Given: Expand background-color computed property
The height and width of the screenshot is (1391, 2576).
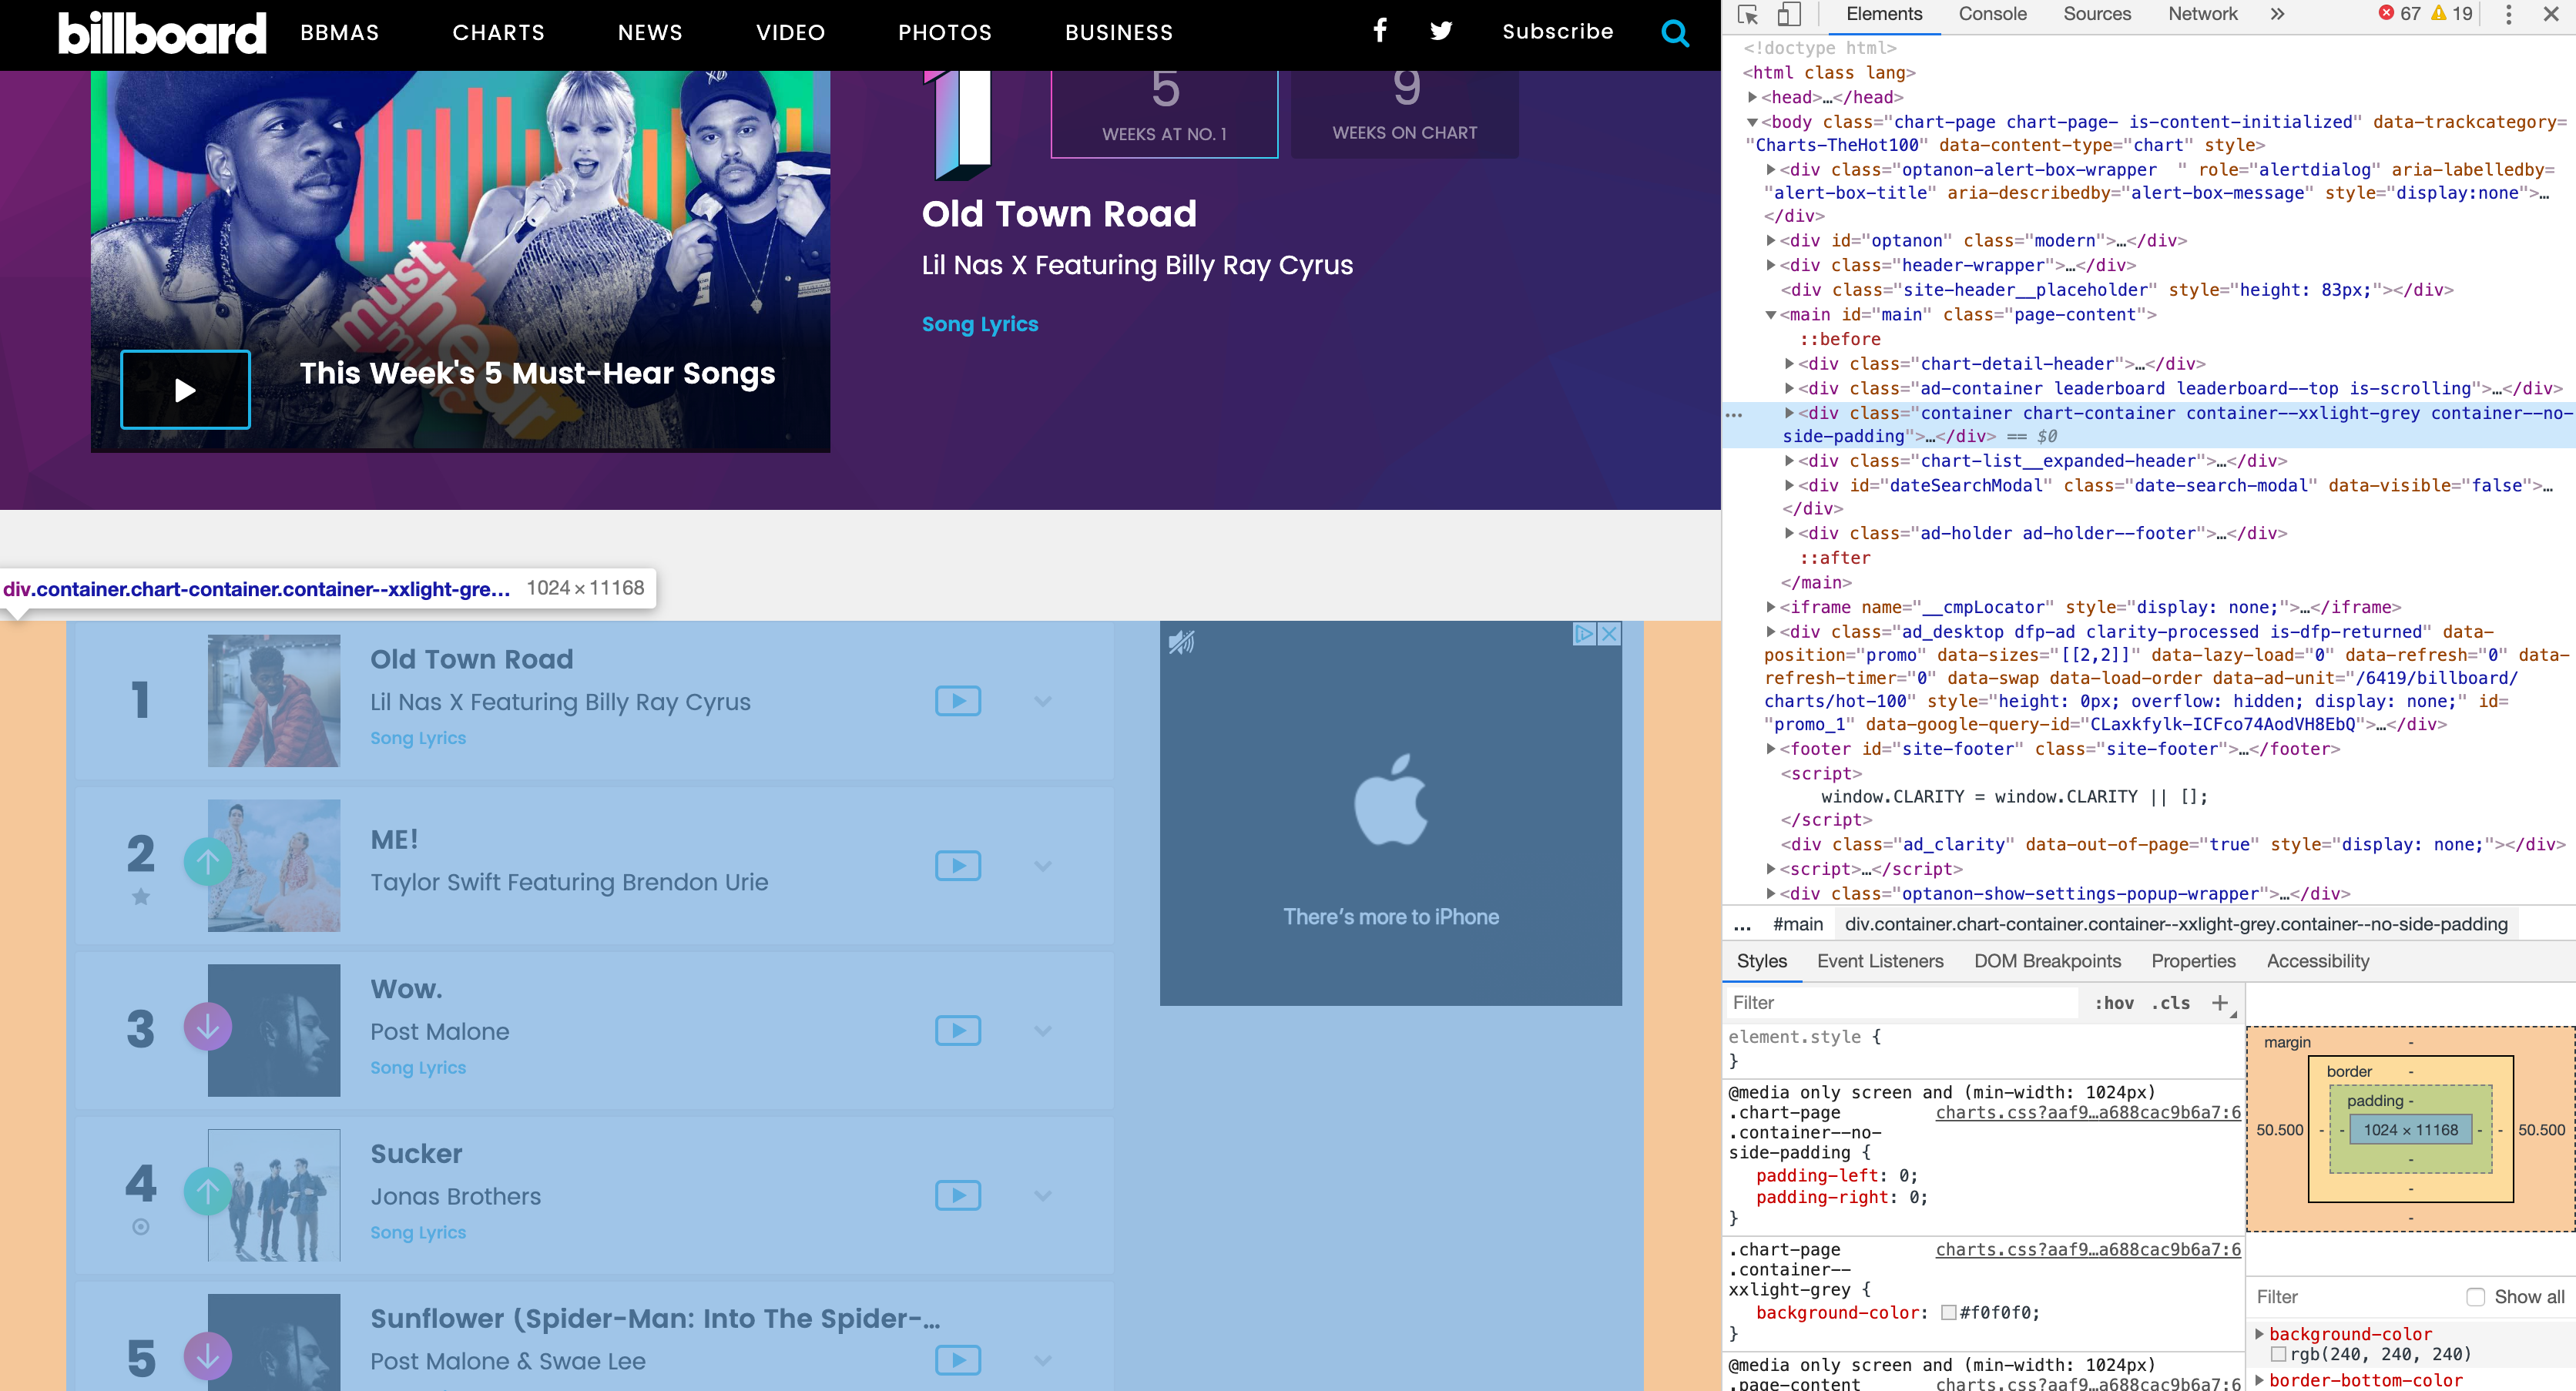Looking at the screenshot, I should (2259, 1334).
